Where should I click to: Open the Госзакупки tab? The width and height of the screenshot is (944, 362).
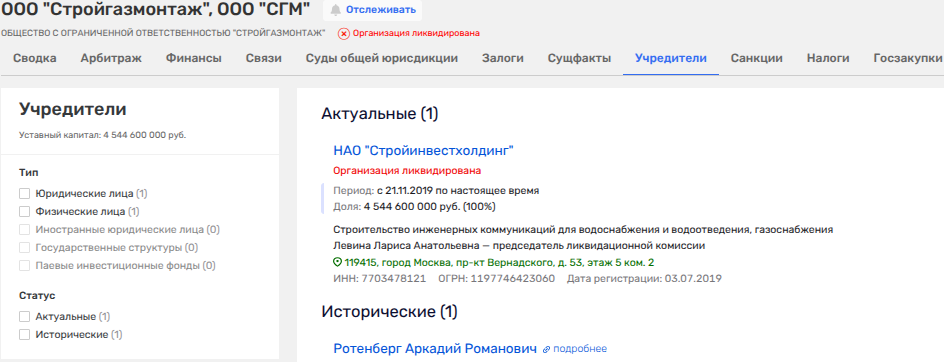pos(908,58)
